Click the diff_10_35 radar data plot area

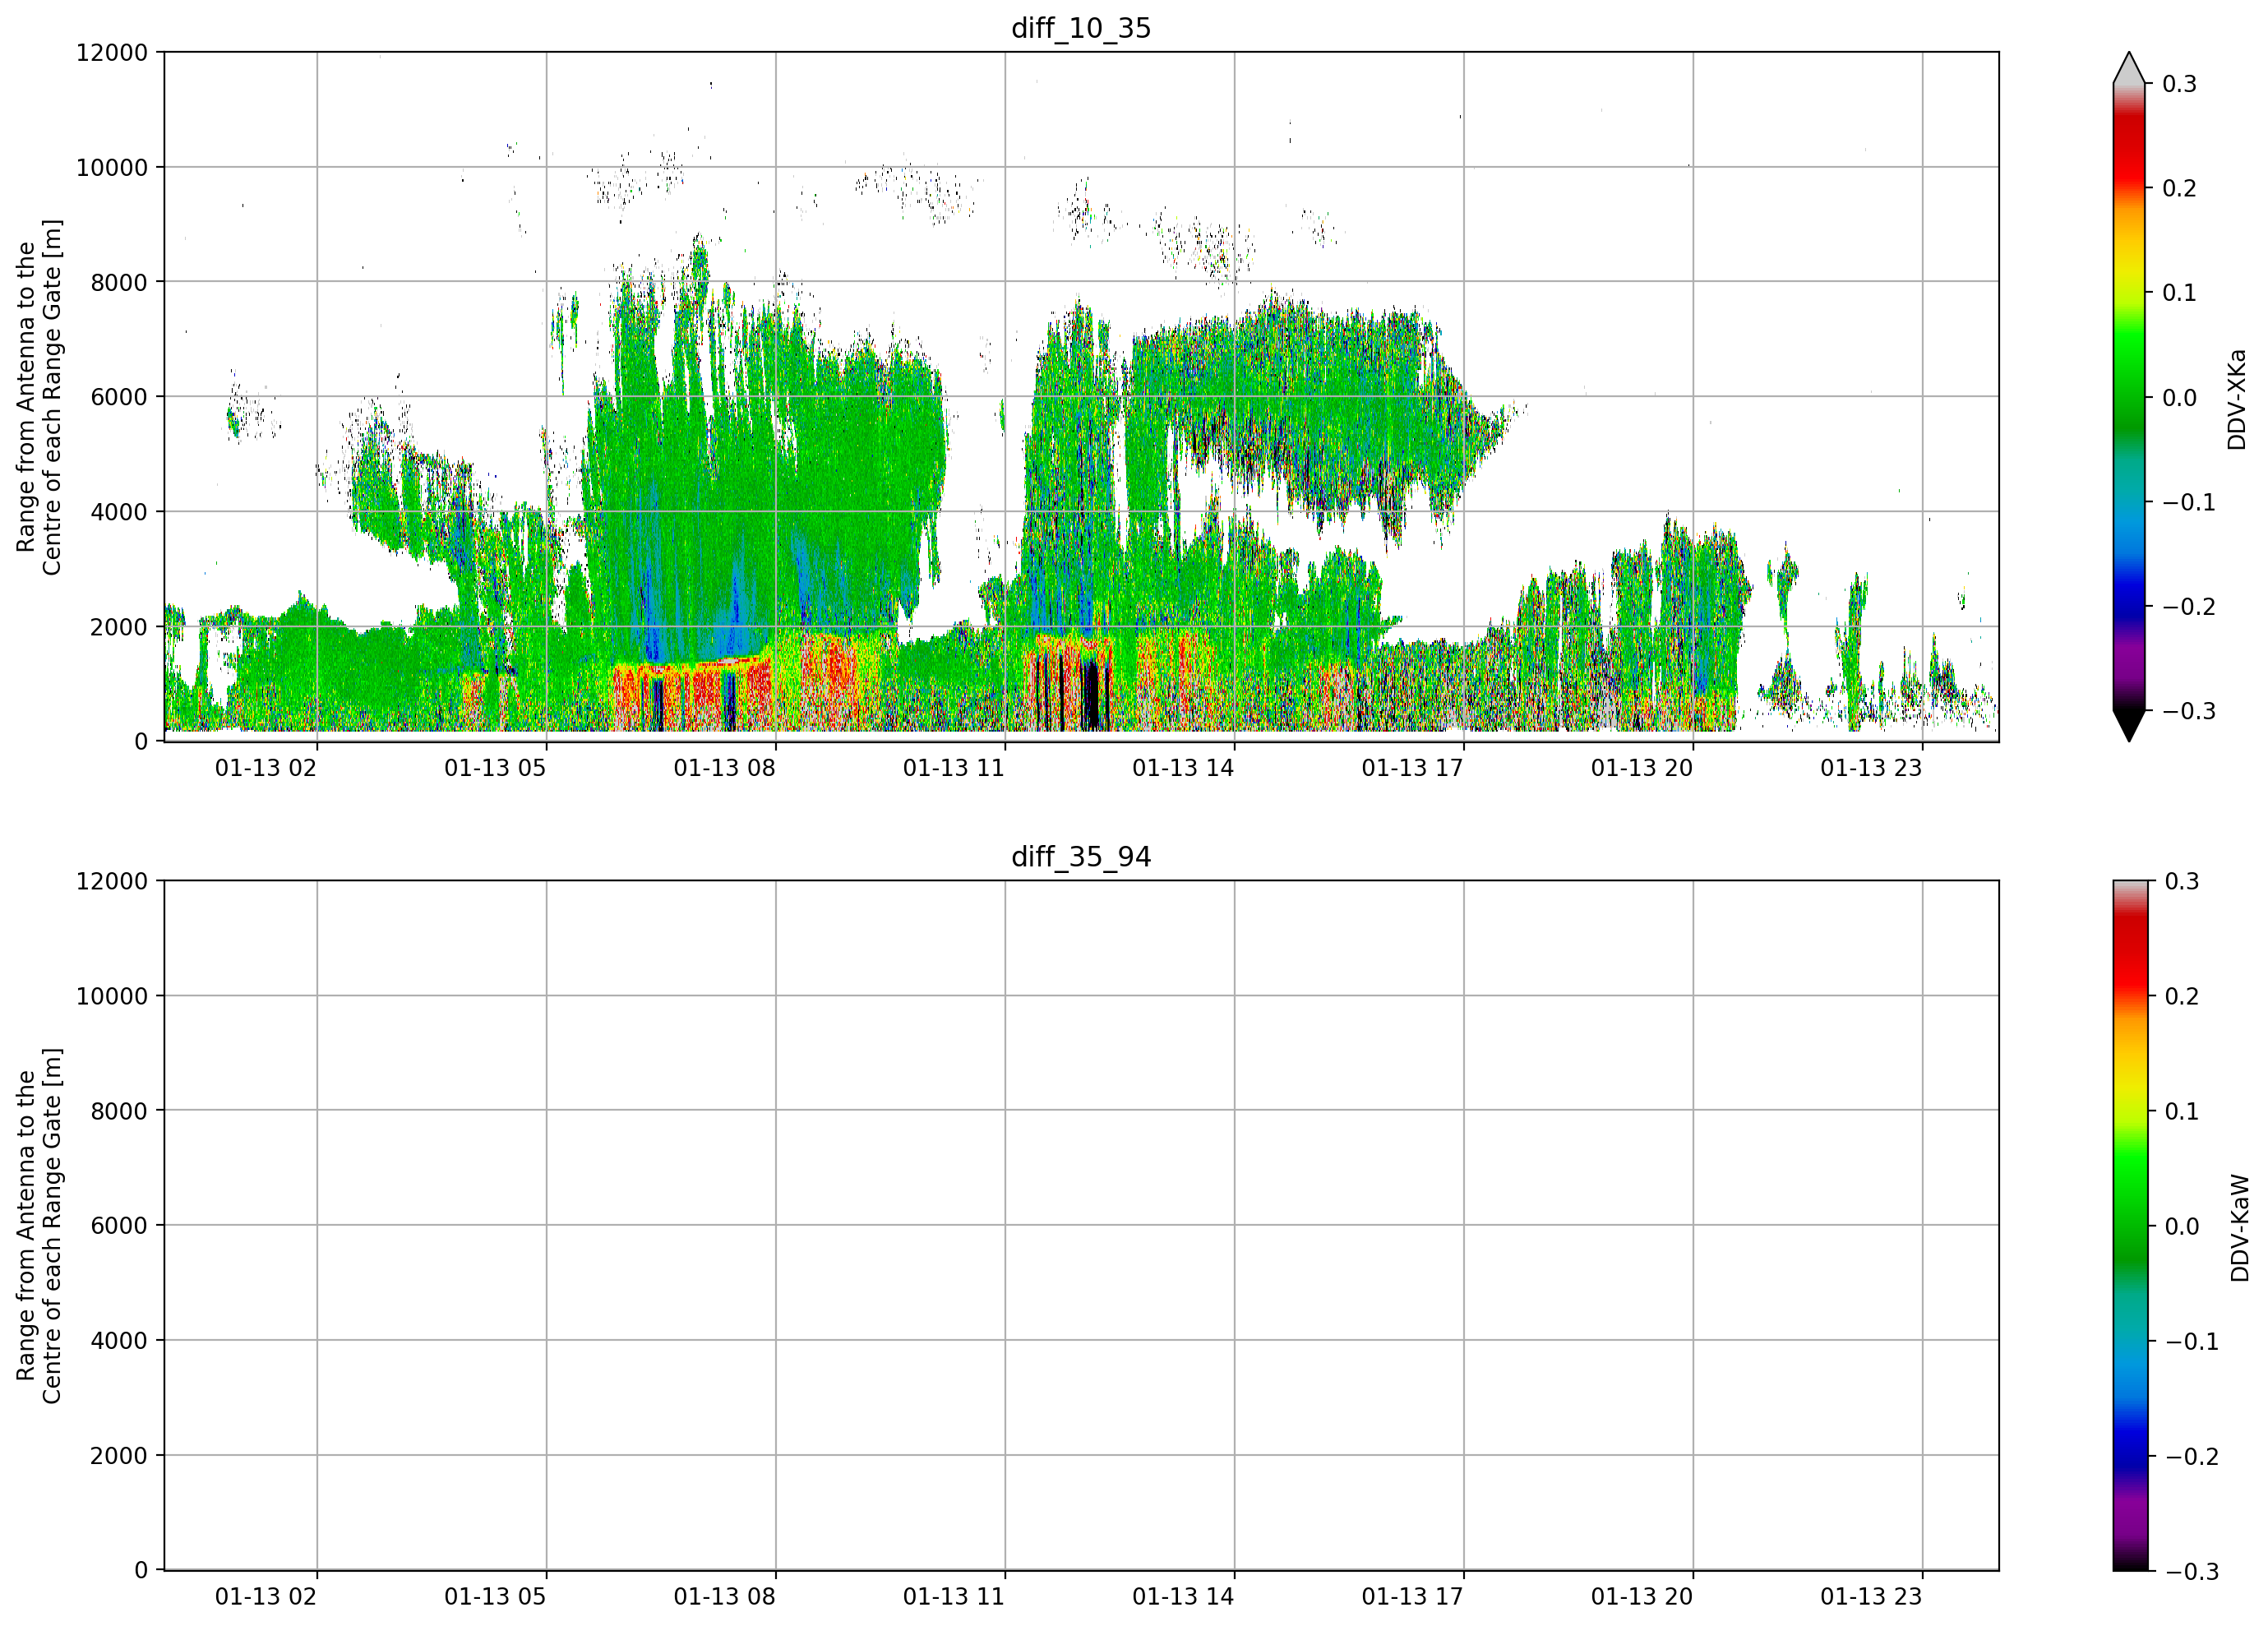(1081, 397)
